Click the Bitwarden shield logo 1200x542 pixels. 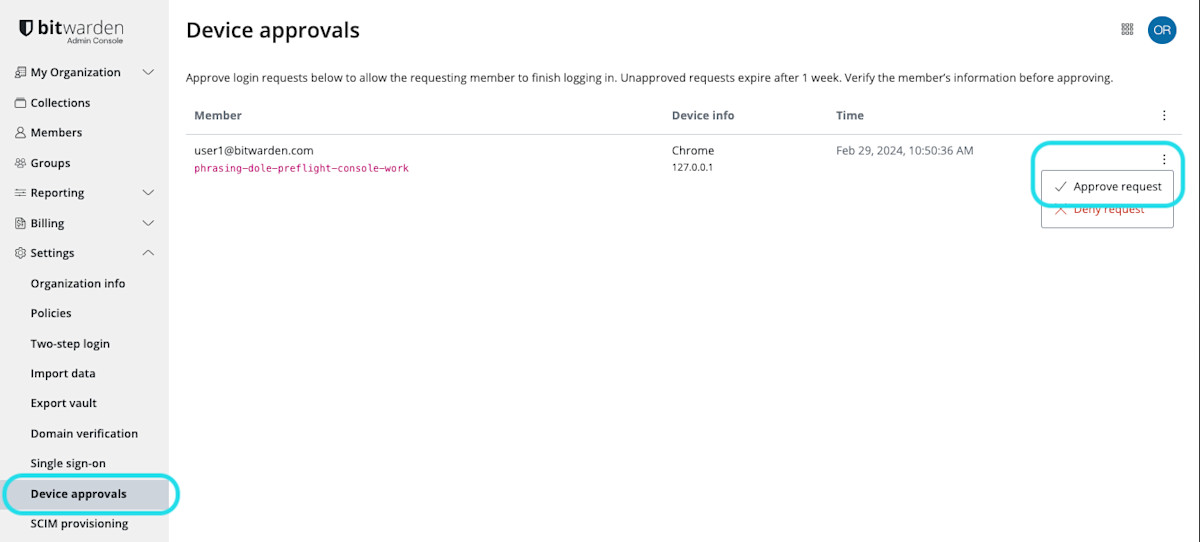pyautogui.click(x=26, y=29)
